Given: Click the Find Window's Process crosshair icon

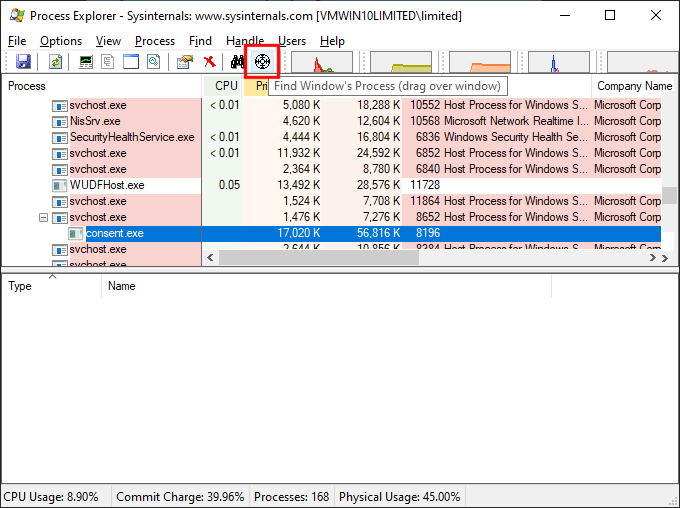Looking at the screenshot, I should coord(262,62).
